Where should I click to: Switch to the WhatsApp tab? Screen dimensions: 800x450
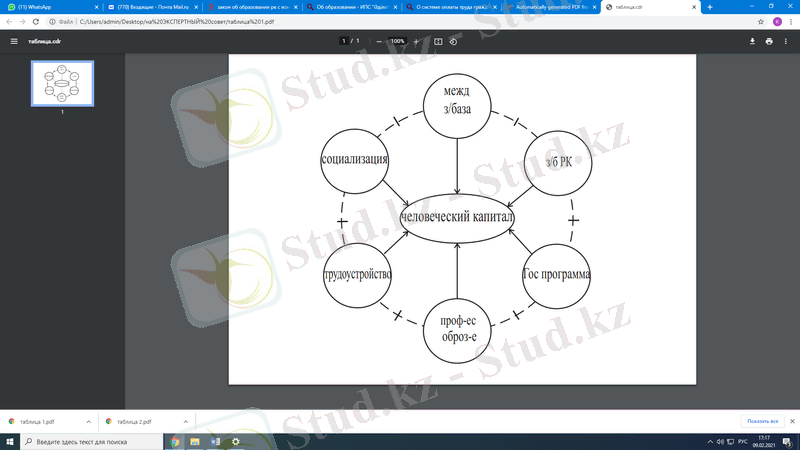tap(51, 7)
